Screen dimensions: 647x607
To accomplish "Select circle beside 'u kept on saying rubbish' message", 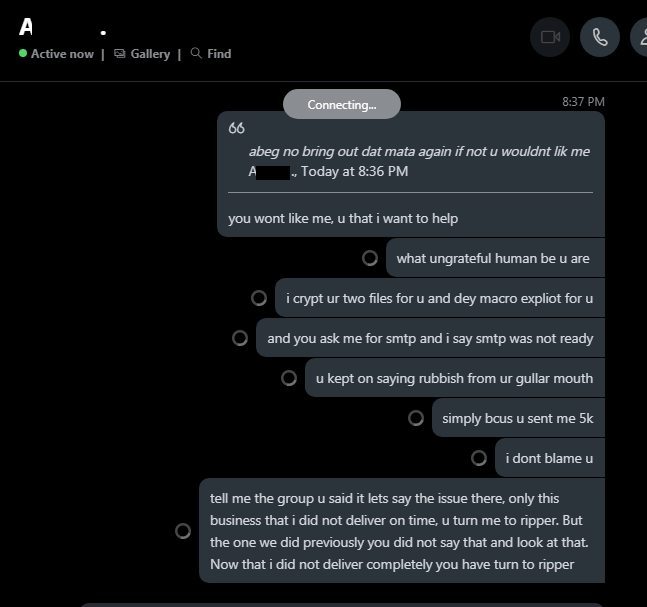I will click(289, 378).
